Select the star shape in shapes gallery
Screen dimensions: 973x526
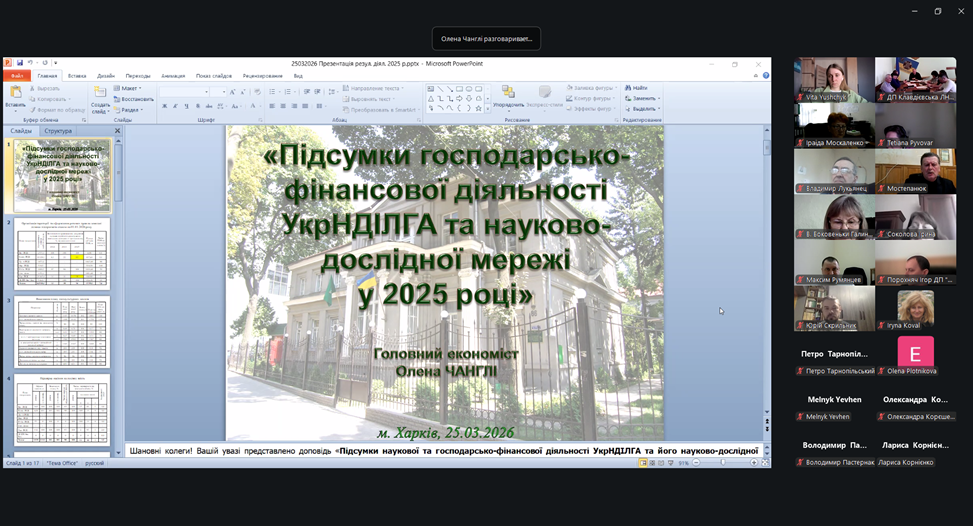point(480,108)
